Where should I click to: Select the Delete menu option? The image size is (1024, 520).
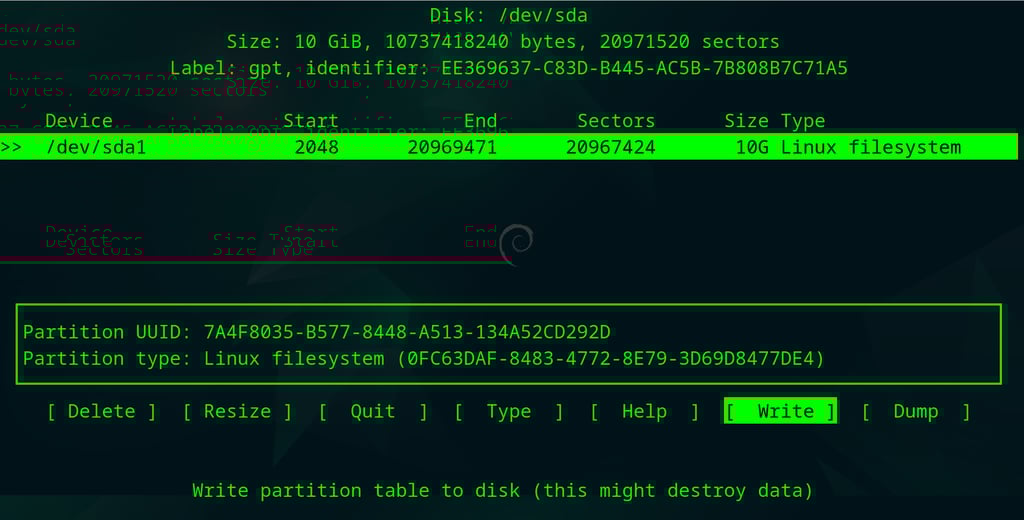(102, 412)
